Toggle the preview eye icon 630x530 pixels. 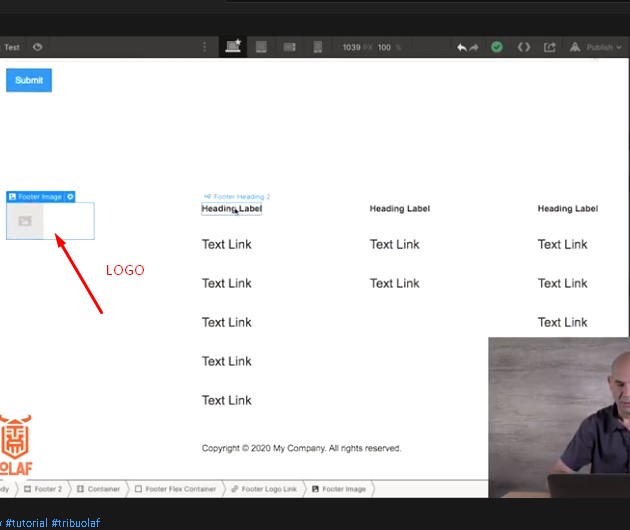point(37,47)
